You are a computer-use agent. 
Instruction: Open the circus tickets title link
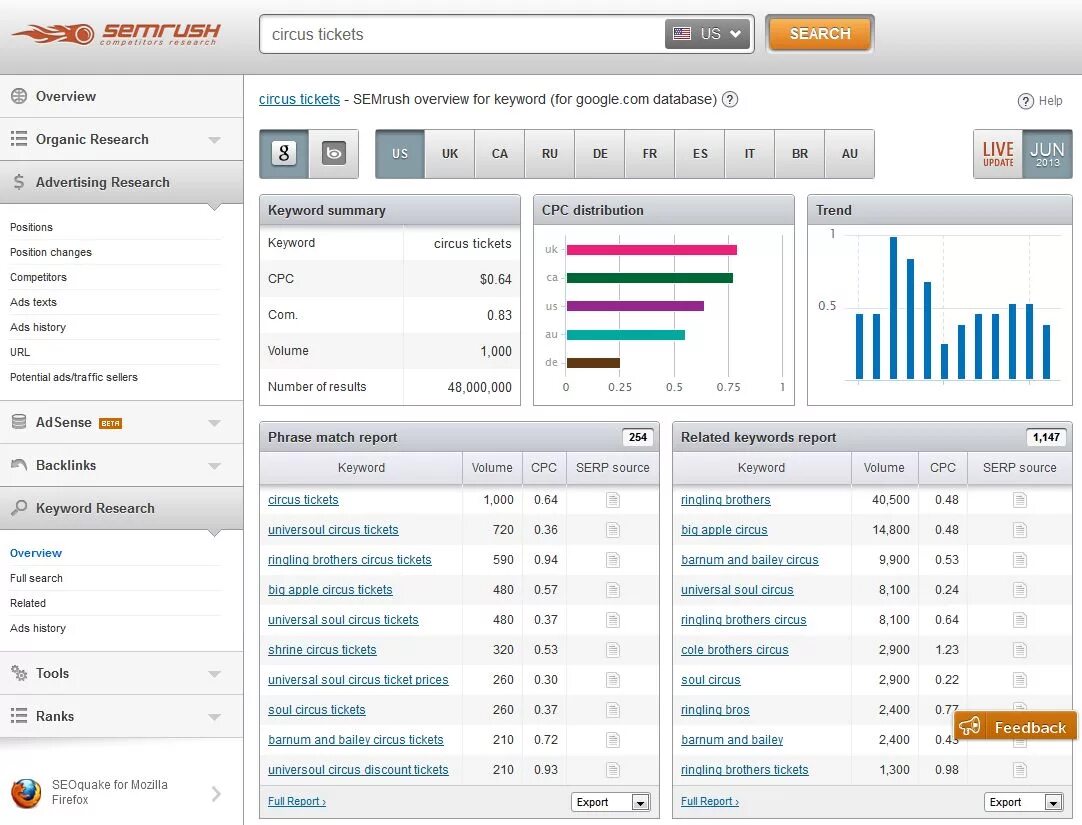299,99
